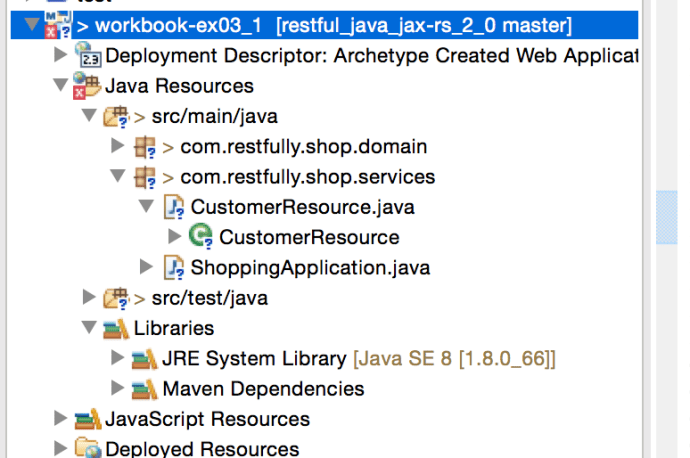690x458 pixels.
Task: Select the Deployed Resources item
Action: click(201, 449)
